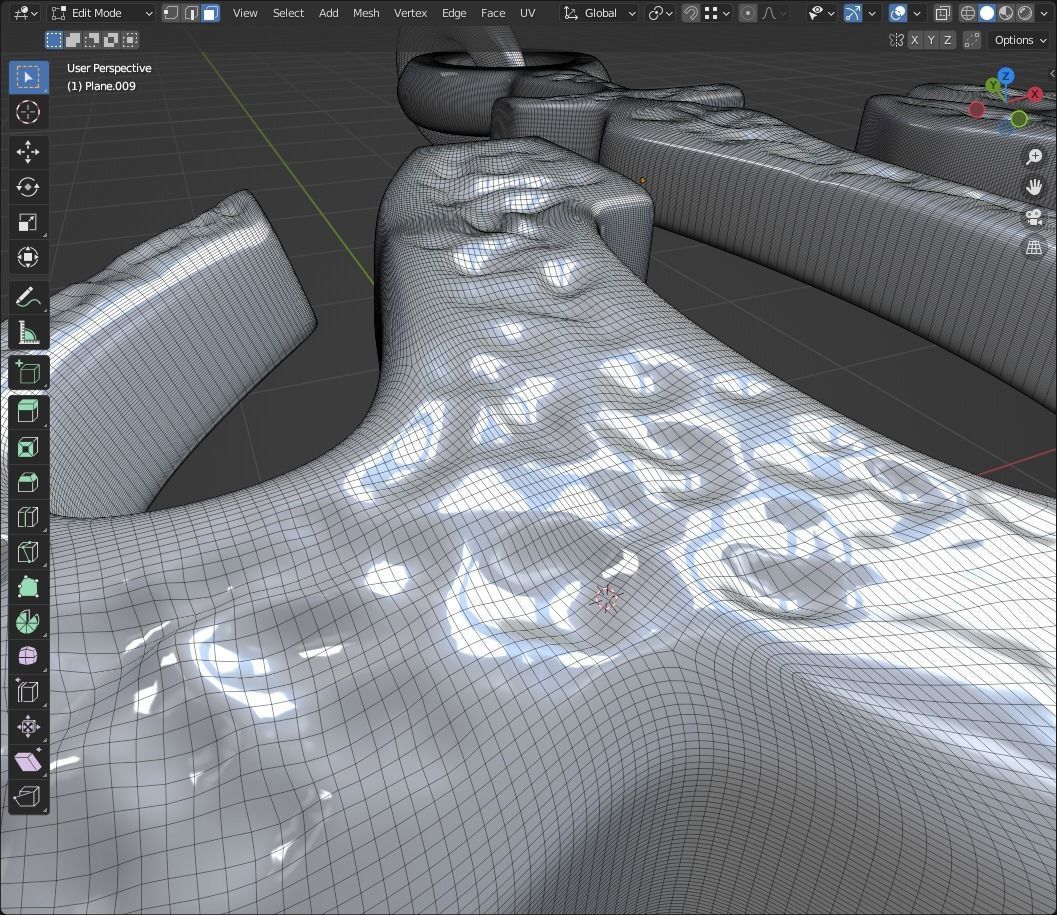1057x915 pixels.
Task: Open the View menu
Action: [245, 13]
